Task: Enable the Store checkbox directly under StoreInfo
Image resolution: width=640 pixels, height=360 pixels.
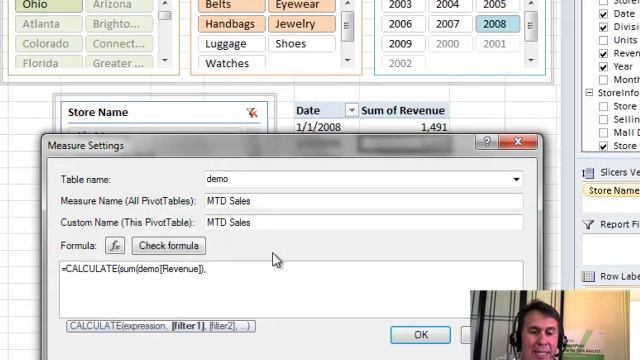Action: point(603,107)
